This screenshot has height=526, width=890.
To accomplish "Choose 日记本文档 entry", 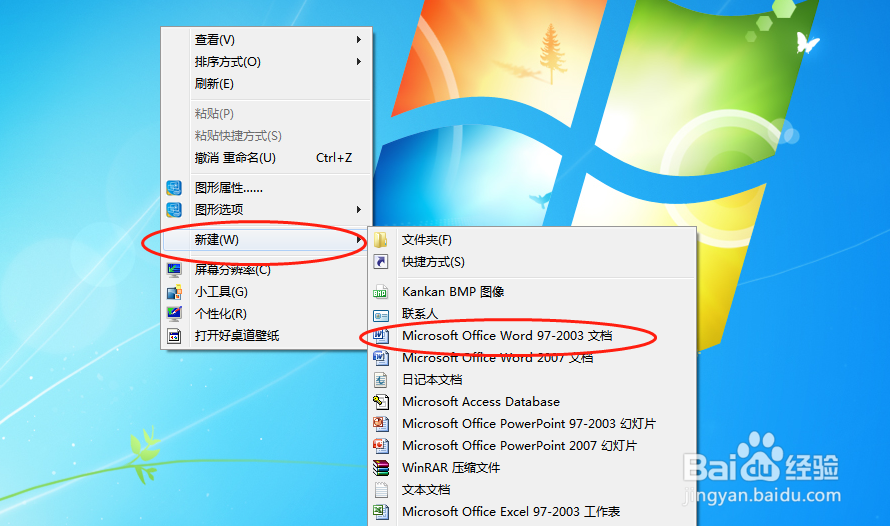I will pos(532,380).
